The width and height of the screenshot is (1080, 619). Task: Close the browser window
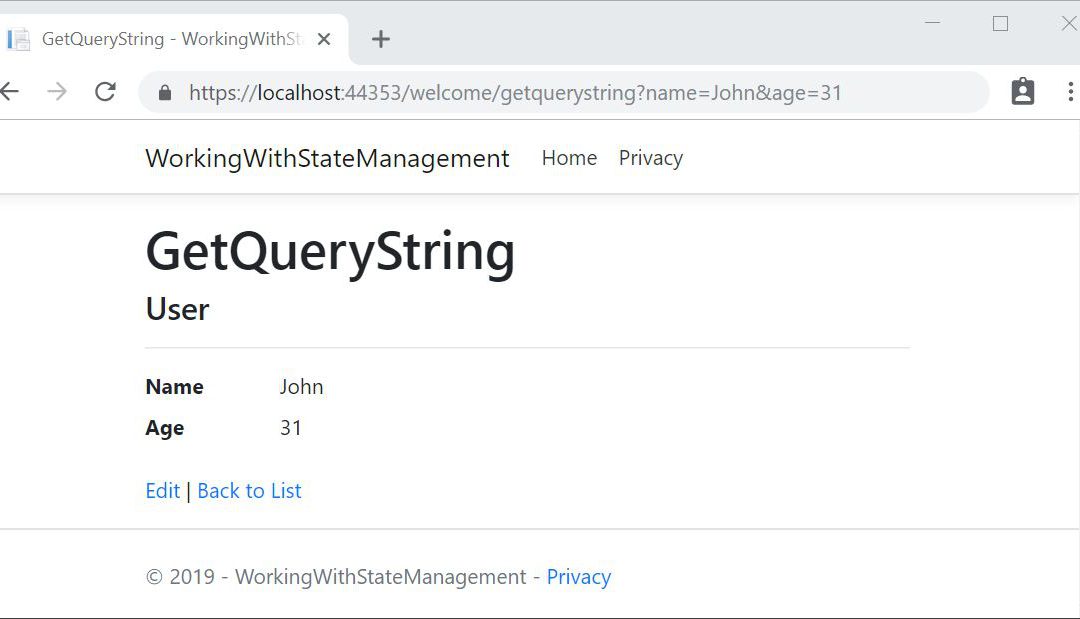[1067, 23]
